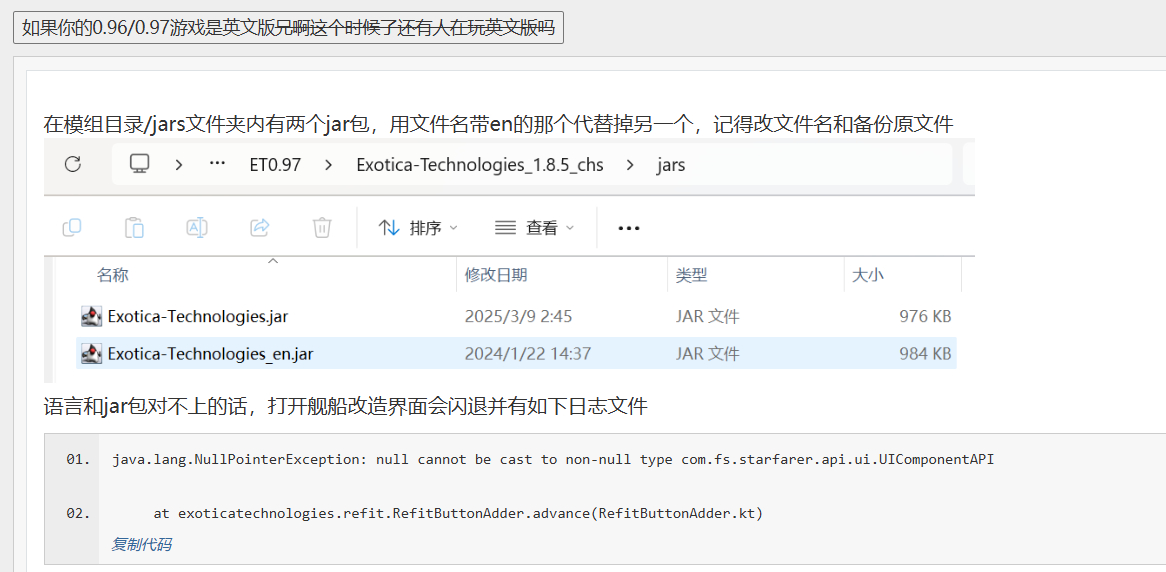This screenshot has height=572, width=1166.
Task: Click the Delete trash icon
Action: coord(322,228)
